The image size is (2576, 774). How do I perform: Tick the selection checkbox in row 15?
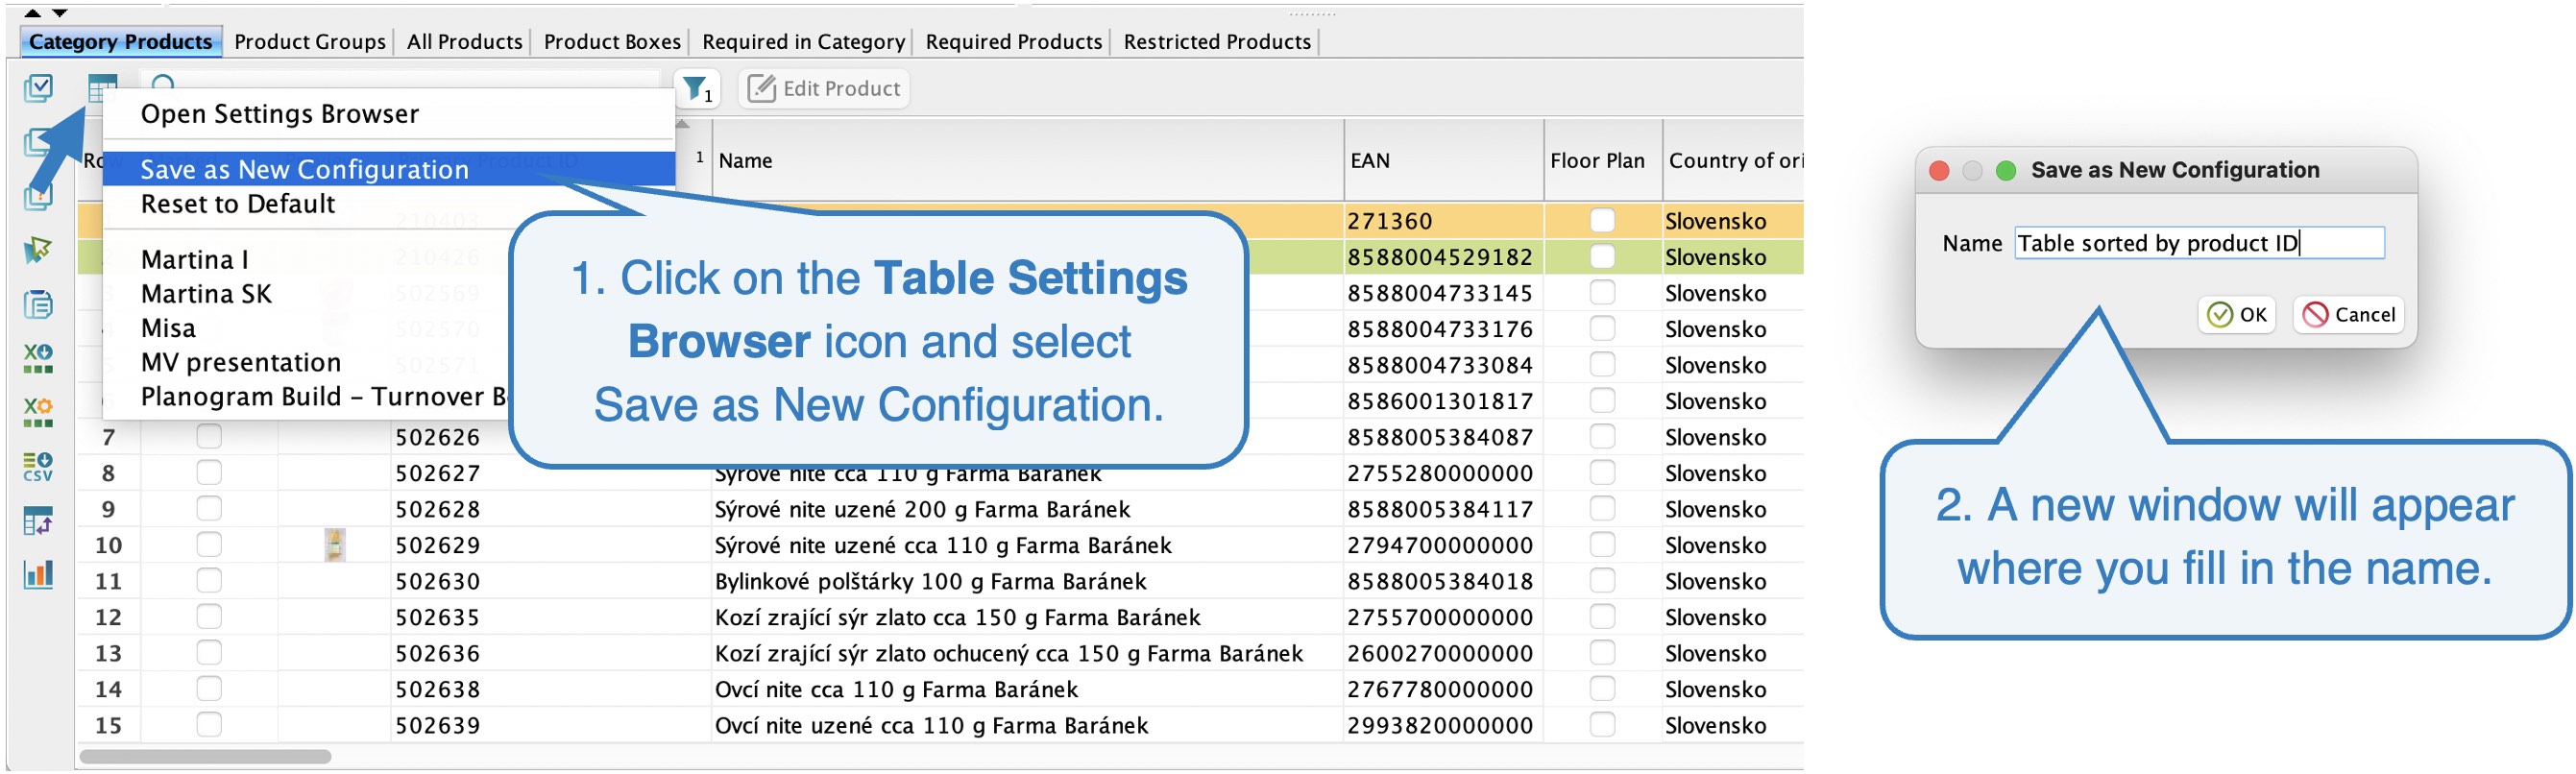(x=209, y=725)
